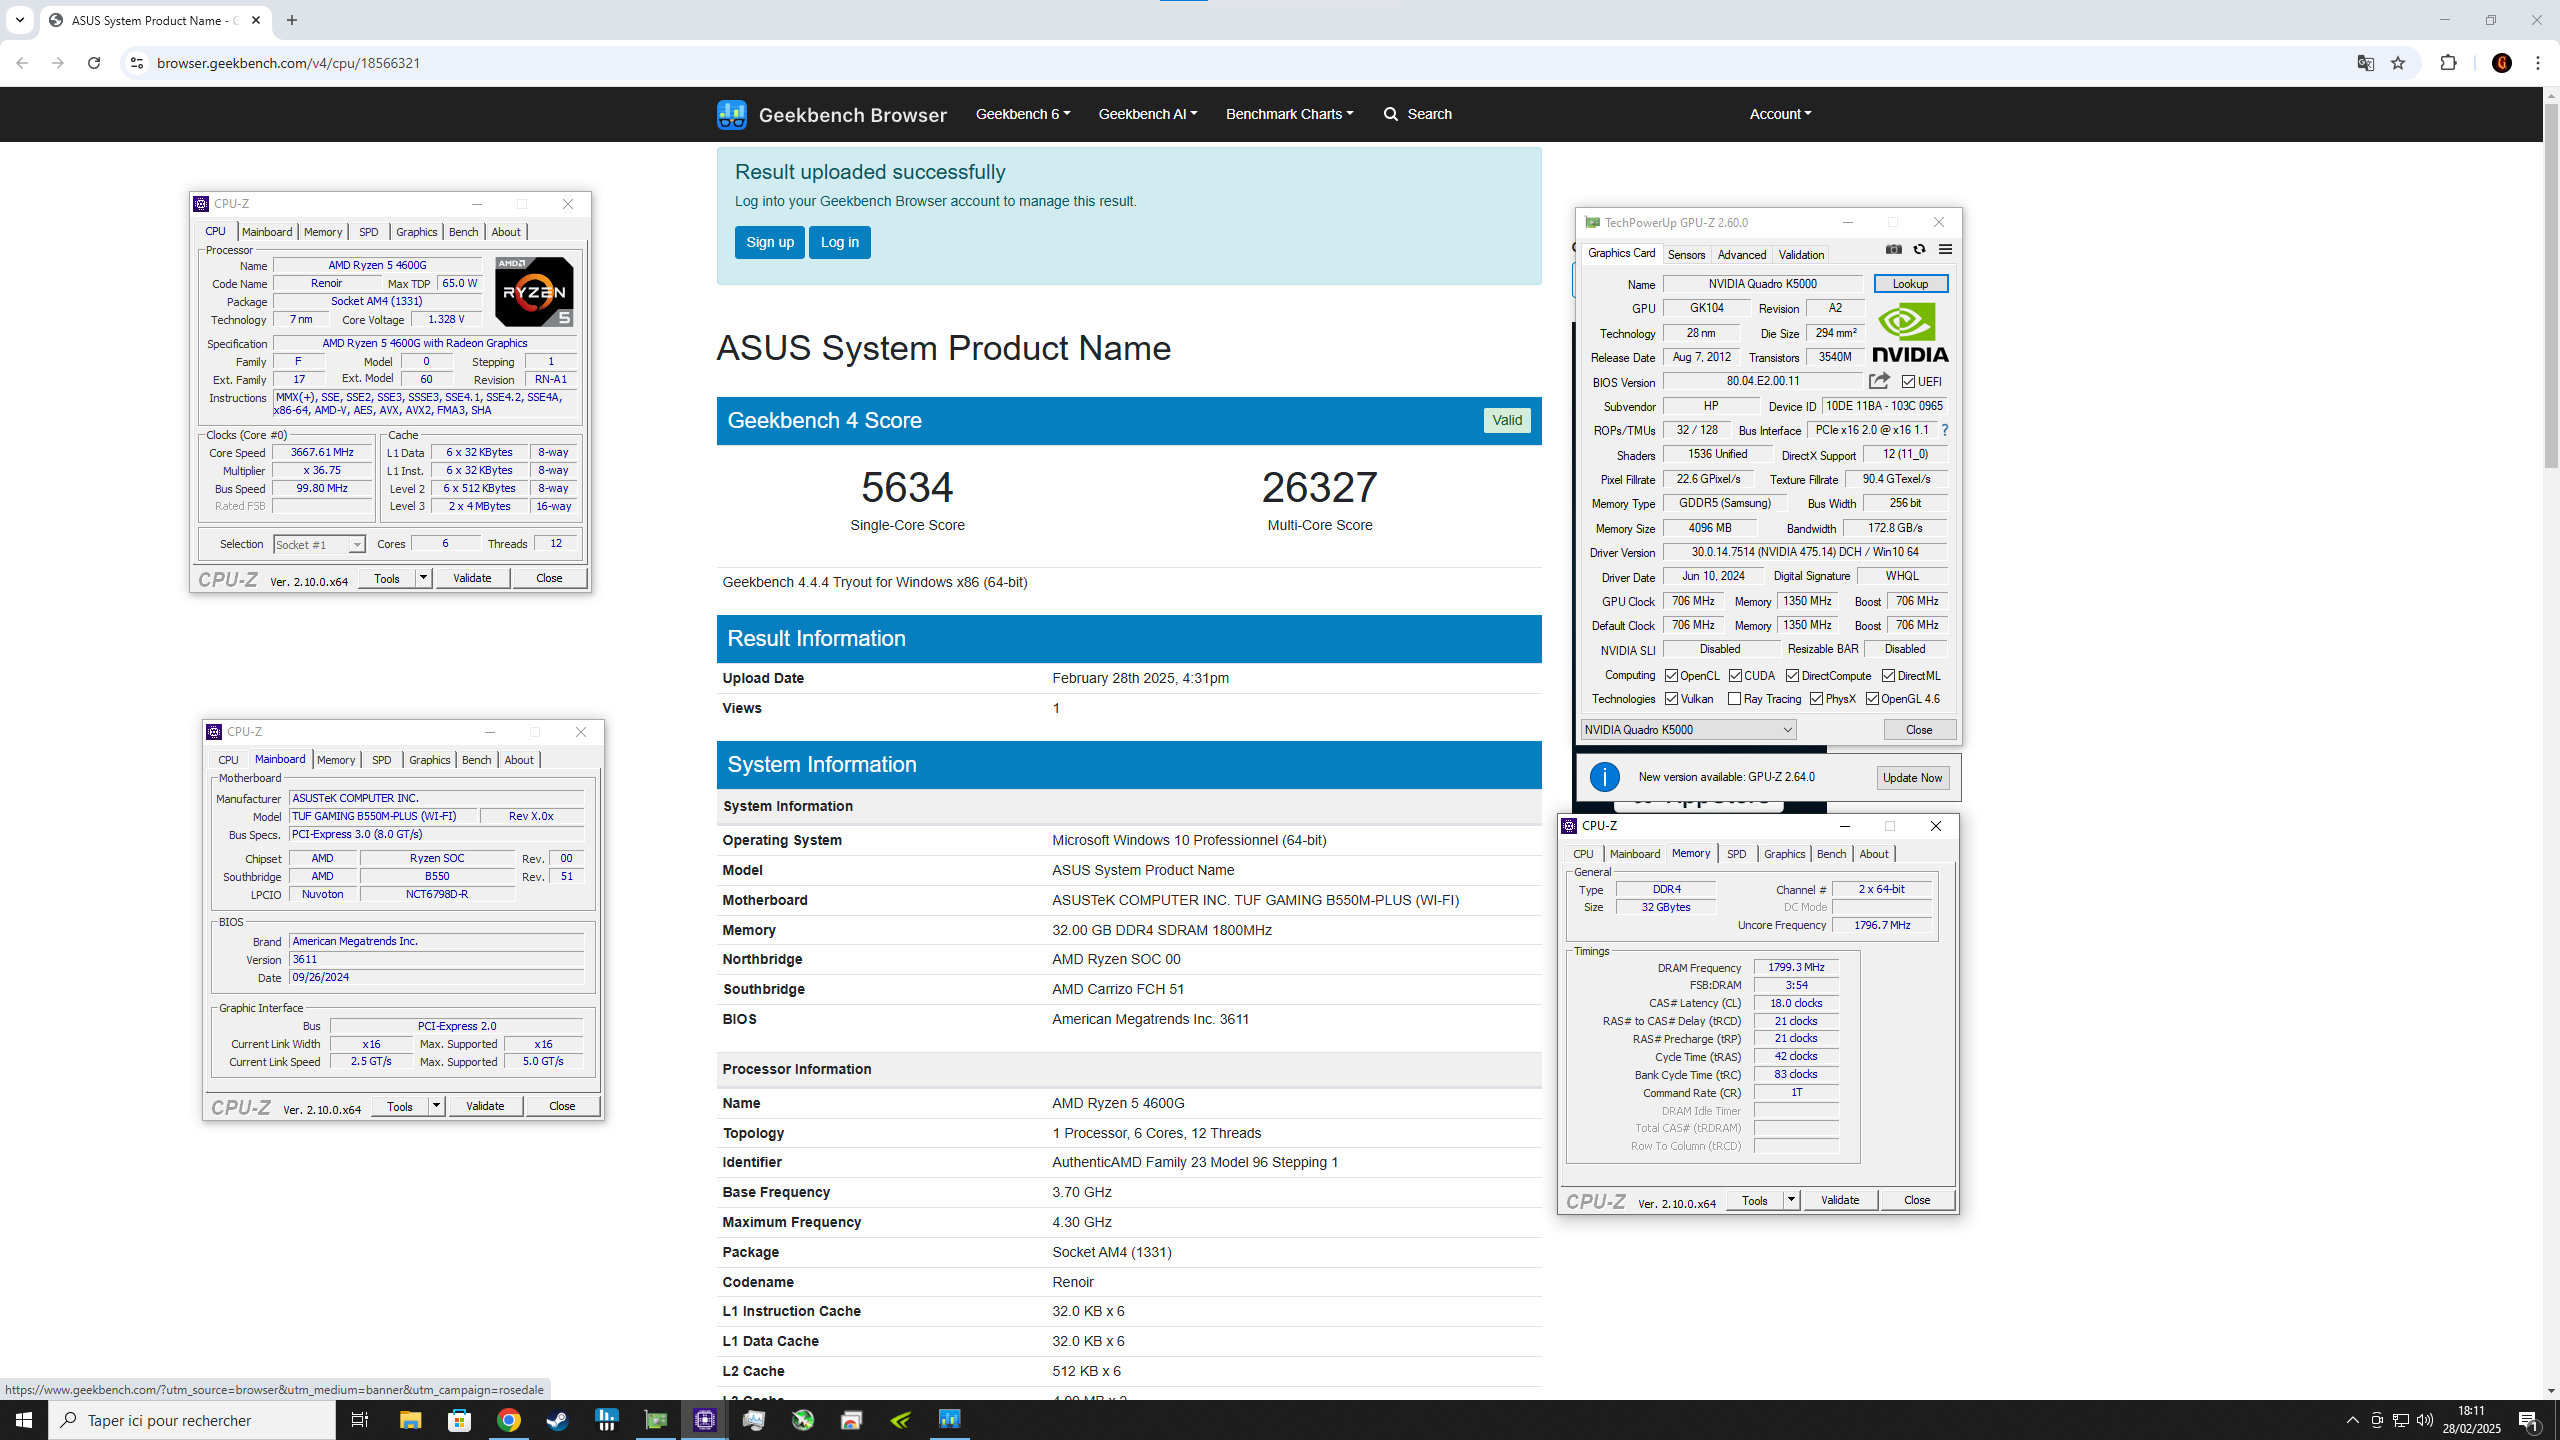Click the BIOS export share icon in GPU-Z
This screenshot has height=1440, width=2560.
point(1879,381)
